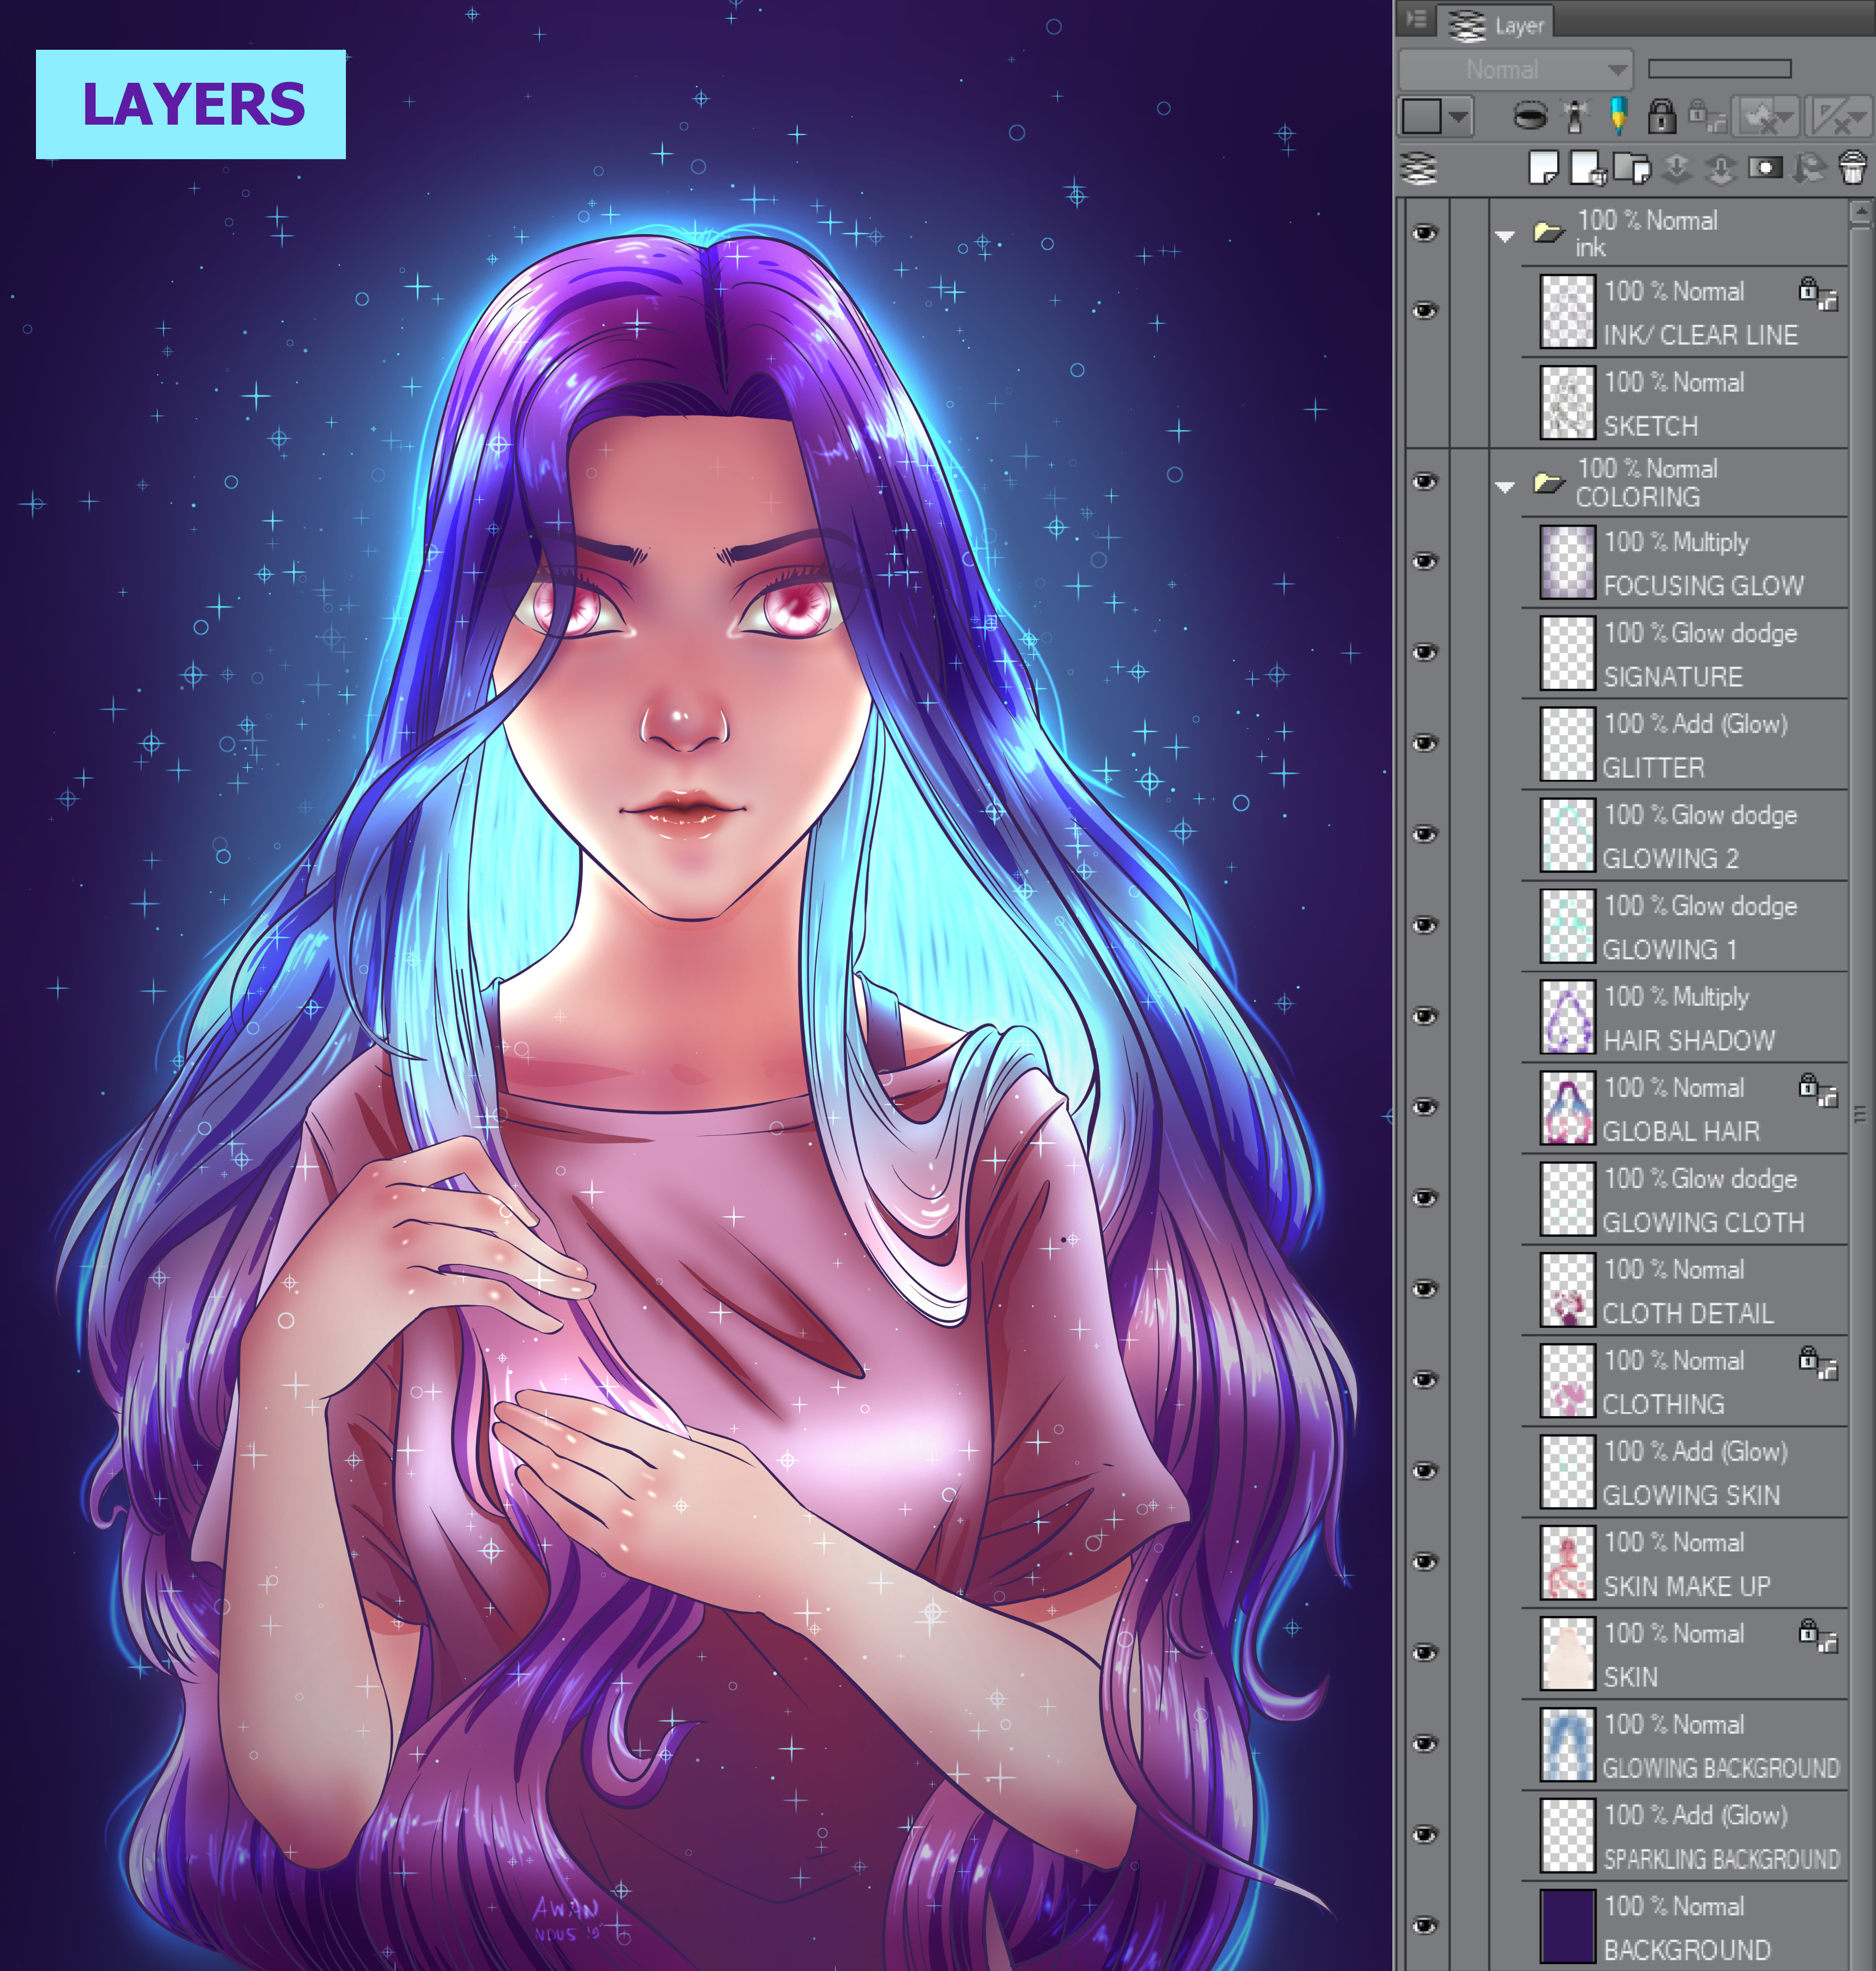Toggle the Lock layer padlock icon
The height and width of the screenshot is (1971, 1876).
click(1661, 116)
